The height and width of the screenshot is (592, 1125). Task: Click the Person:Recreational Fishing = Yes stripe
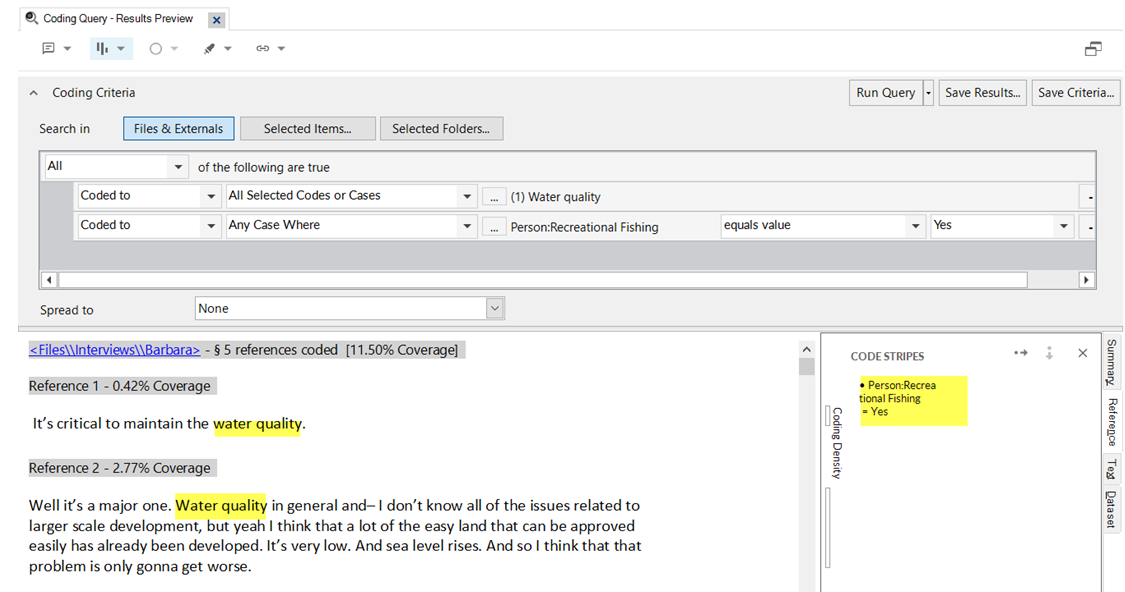tap(913, 400)
